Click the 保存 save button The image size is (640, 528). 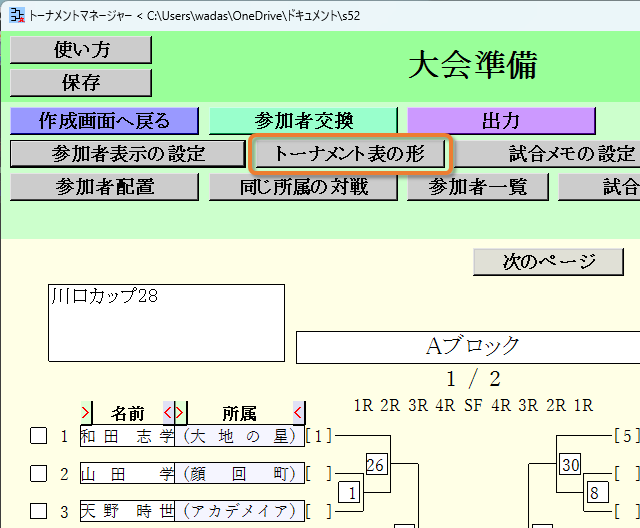tap(81, 83)
